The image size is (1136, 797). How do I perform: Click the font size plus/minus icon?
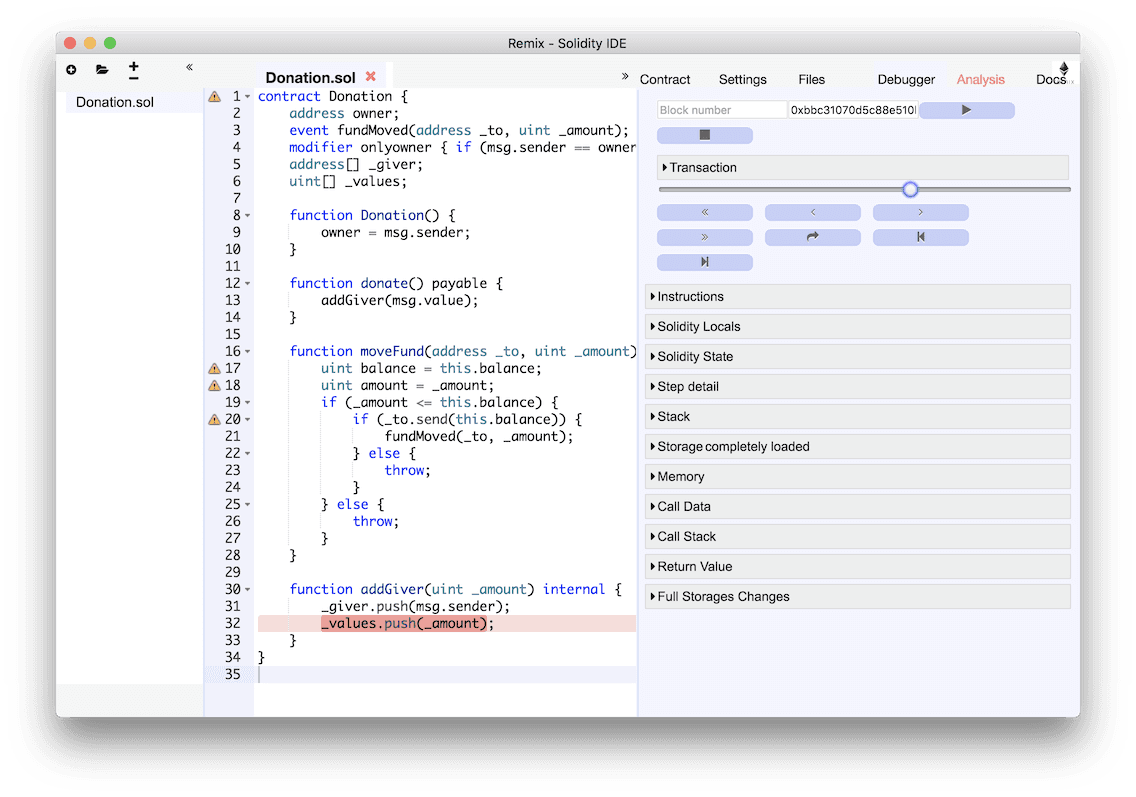coord(134,70)
